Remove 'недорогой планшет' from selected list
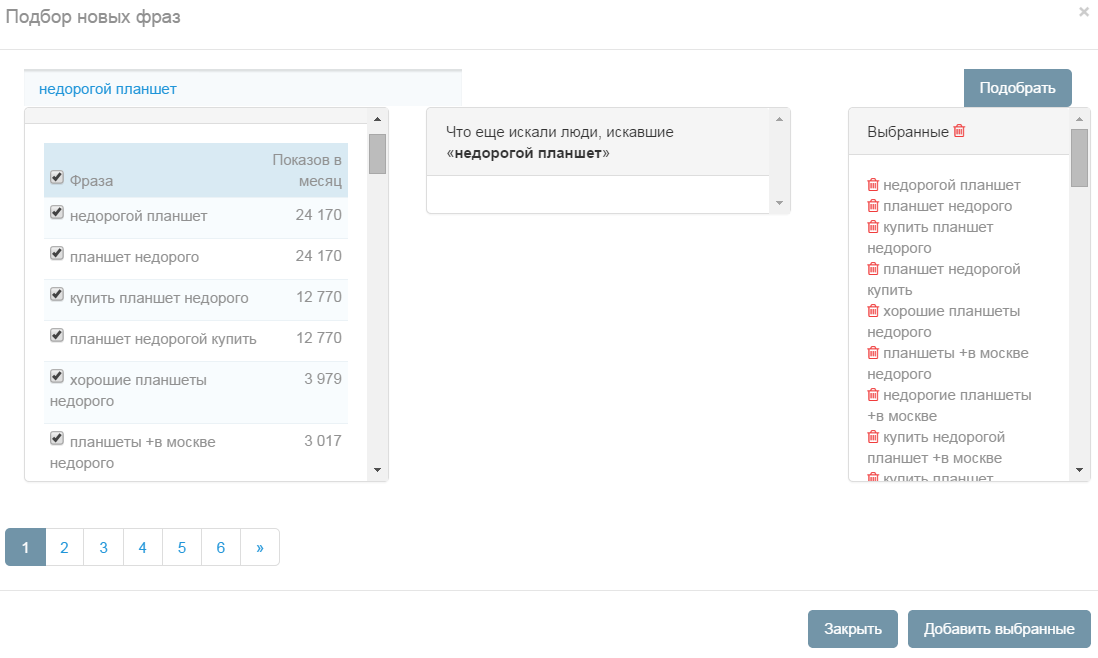The height and width of the screenshot is (658, 1098). [x=873, y=185]
